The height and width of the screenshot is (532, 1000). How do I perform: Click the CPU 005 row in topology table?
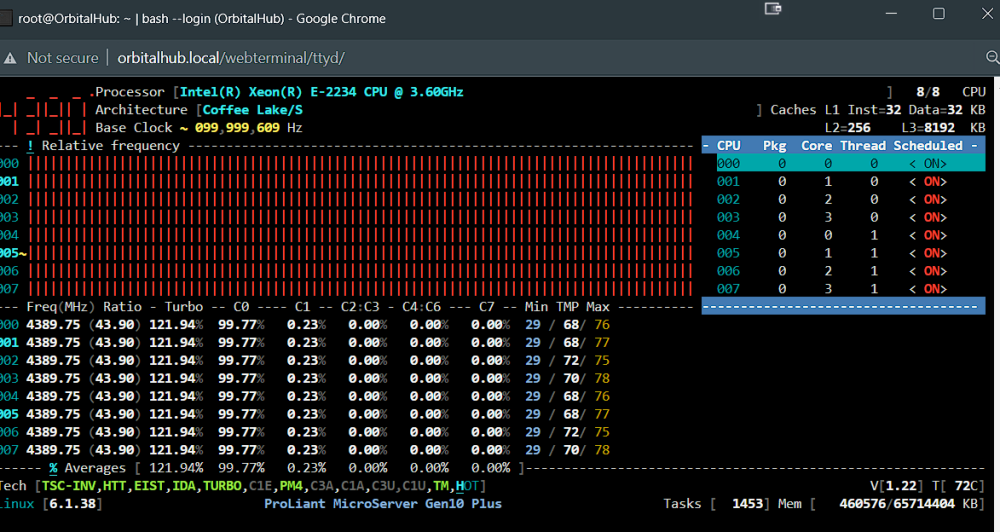(851, 253)
